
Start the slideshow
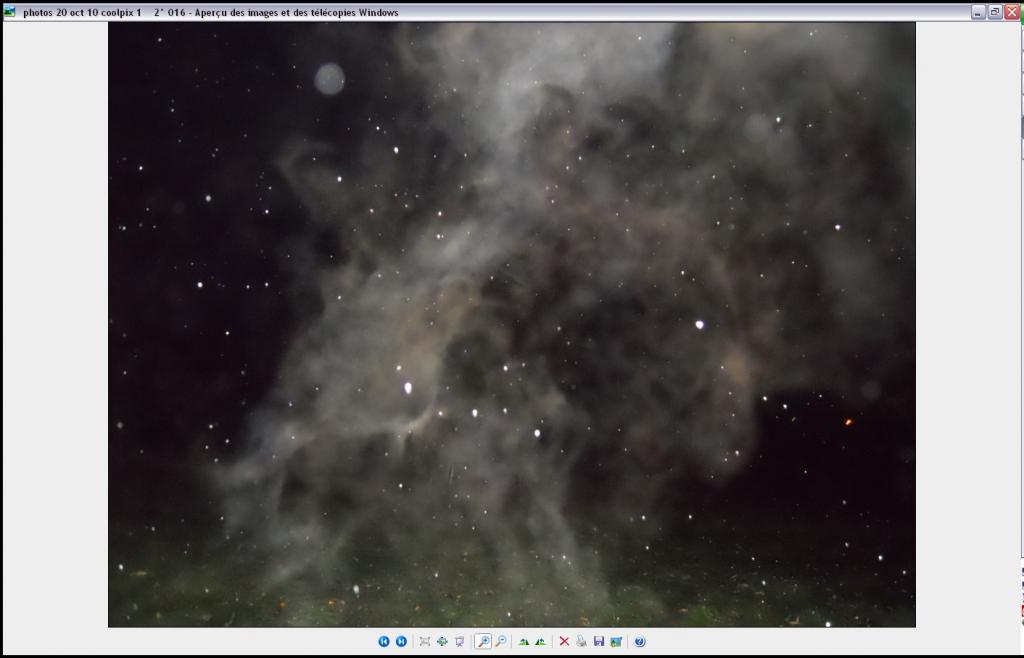[460, 642]
